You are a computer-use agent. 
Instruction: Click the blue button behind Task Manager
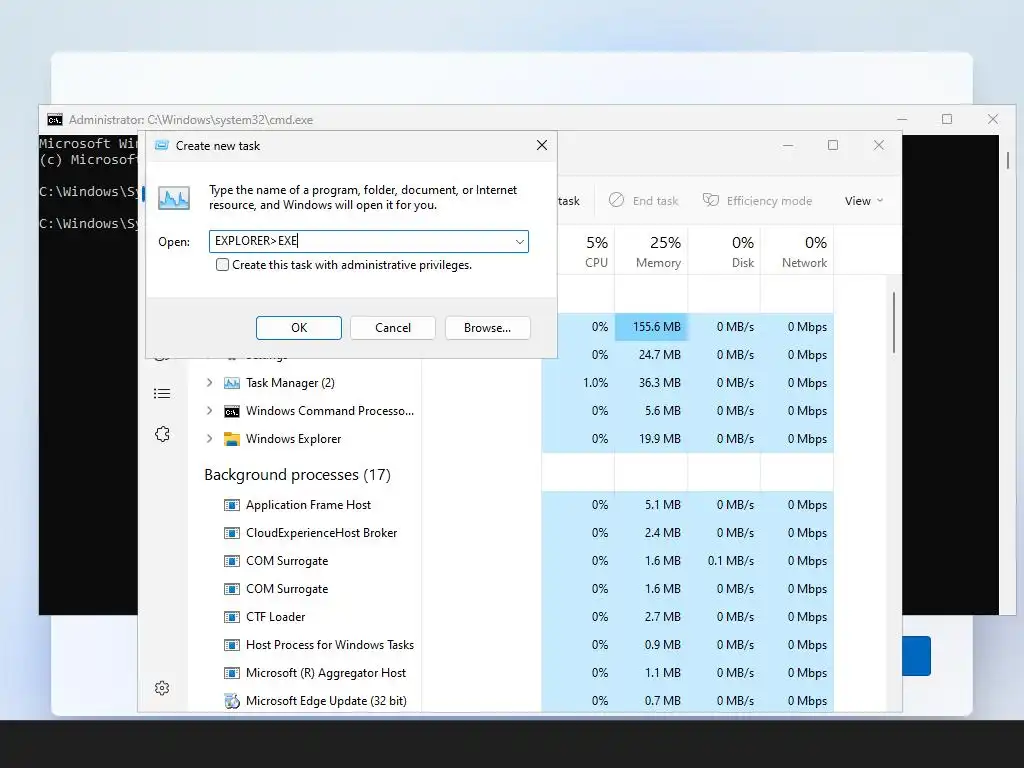tap(916, 656)
